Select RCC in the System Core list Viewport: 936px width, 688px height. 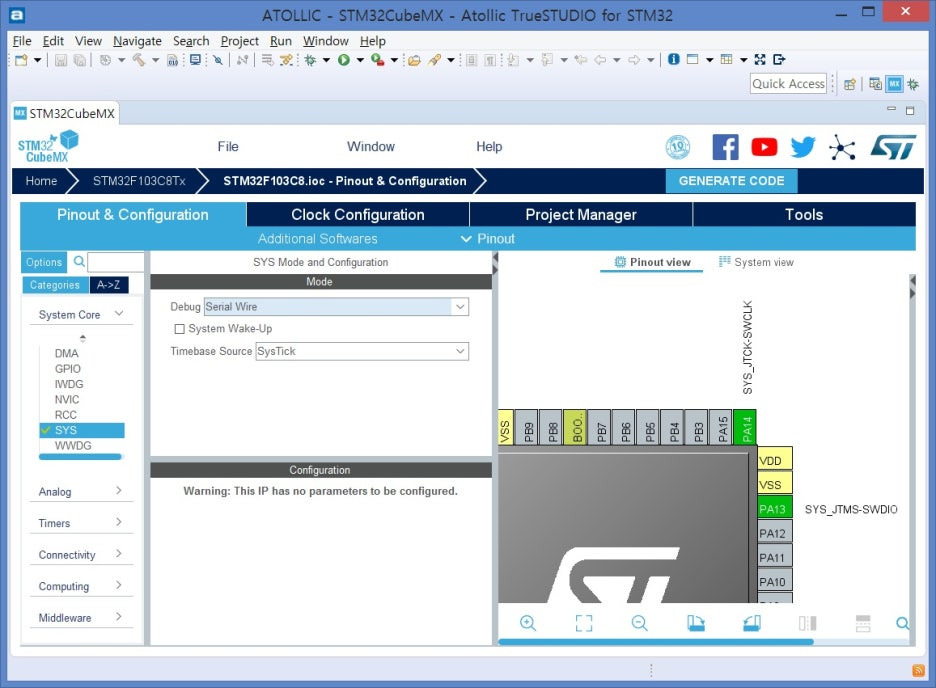click(66, 415)
